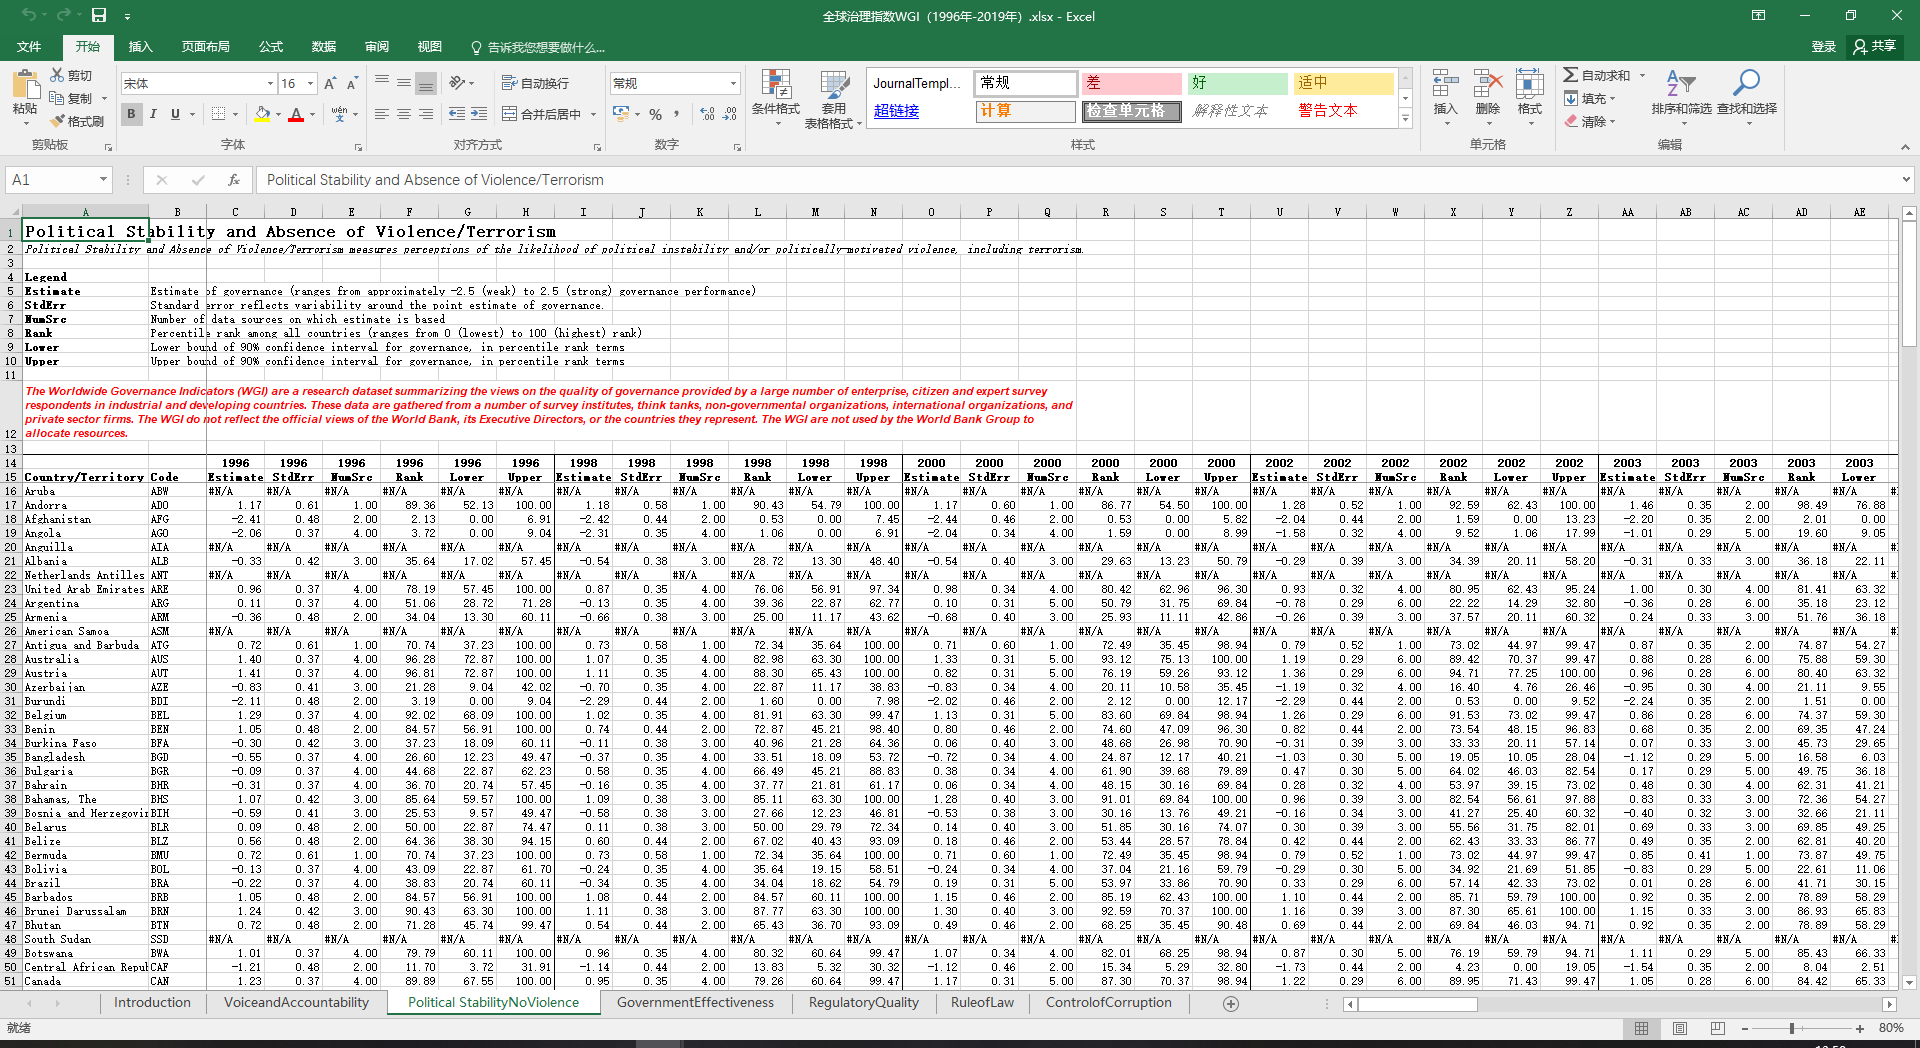
Task: Toggle center horizontal alignment button
Action: tap(404, 115)
